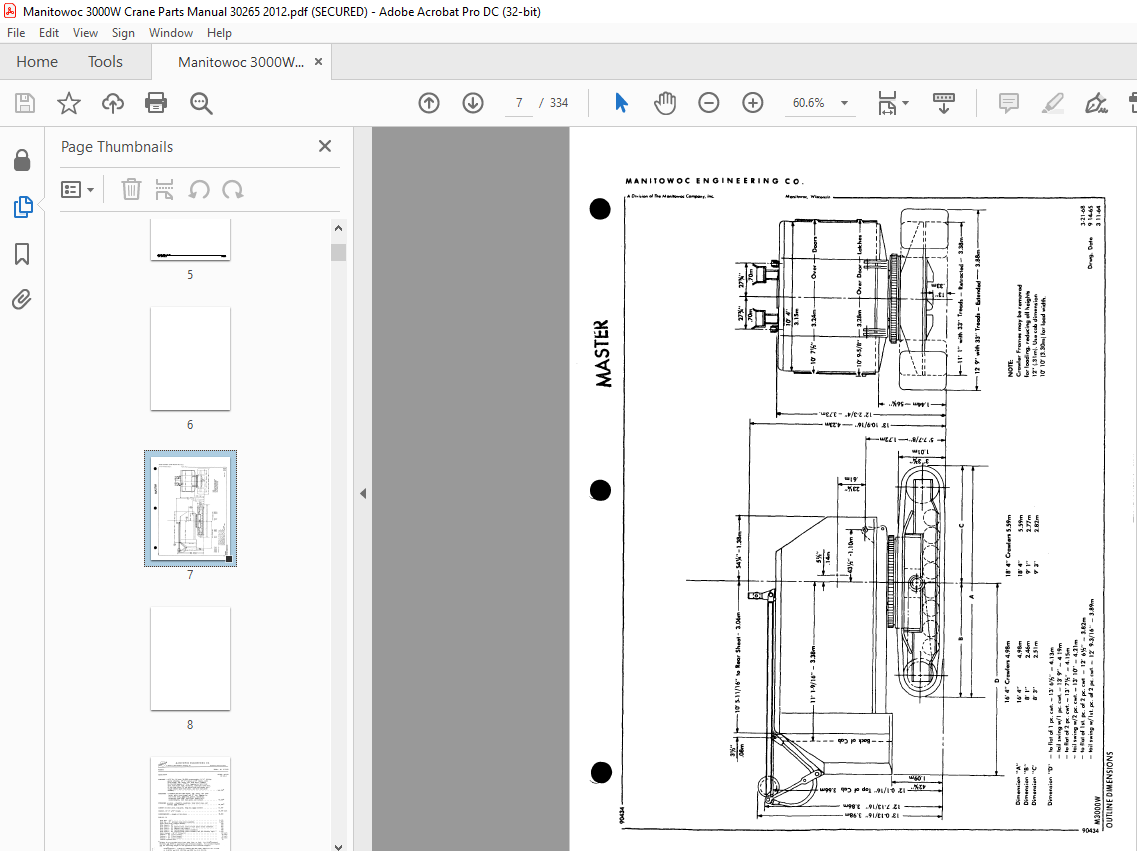Select the page 7 thumbnail
This screenshot has width=1137, height=851.
coord(190,508)
